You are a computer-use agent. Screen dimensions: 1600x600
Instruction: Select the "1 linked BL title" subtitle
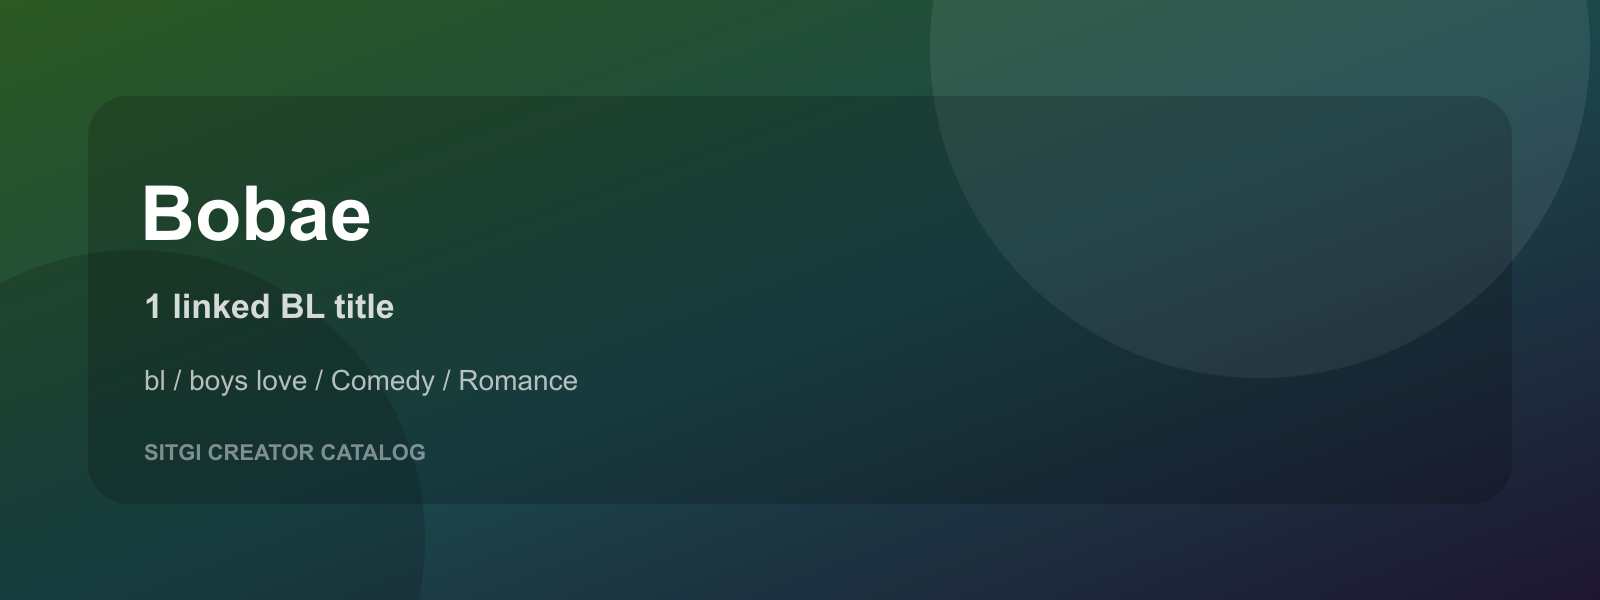point(269,306)
